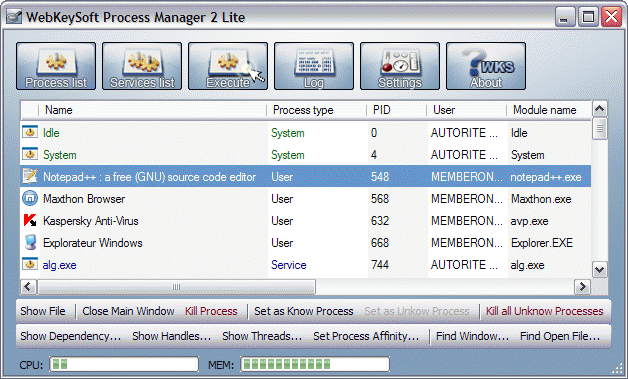Click module name Explorer.EXE
The image size is (628, 379).
coord(542,243)
